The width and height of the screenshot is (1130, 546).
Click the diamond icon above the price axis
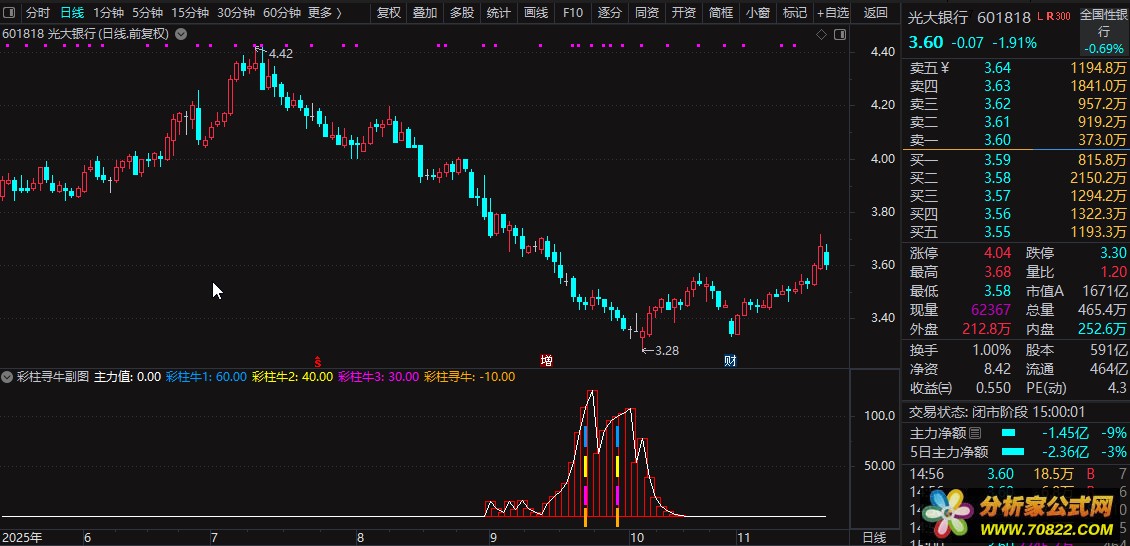tap(821, 34)
